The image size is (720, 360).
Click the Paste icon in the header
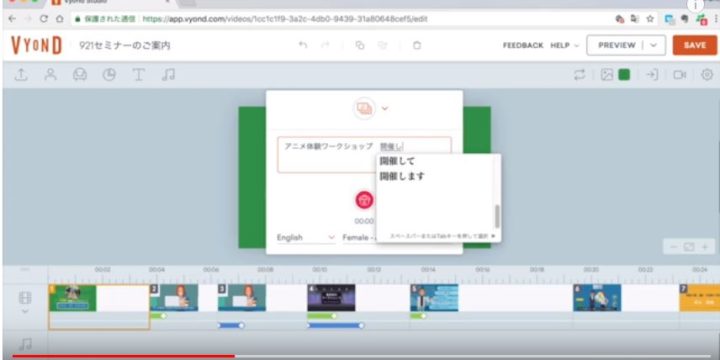click(x=382, y=45)
